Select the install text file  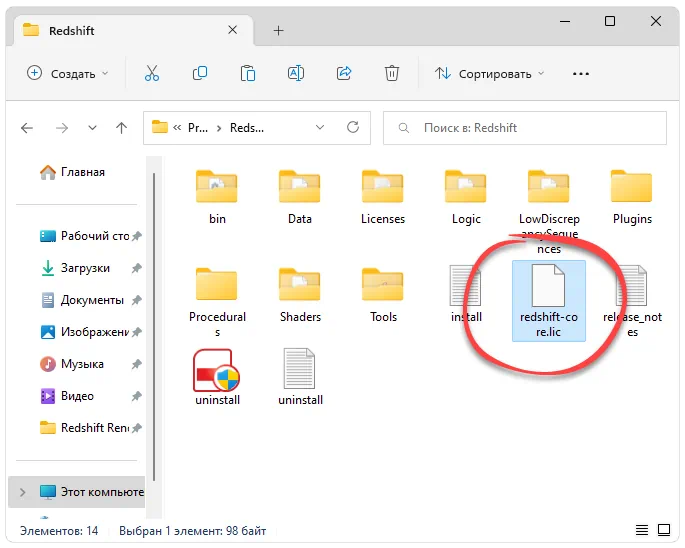466,294
